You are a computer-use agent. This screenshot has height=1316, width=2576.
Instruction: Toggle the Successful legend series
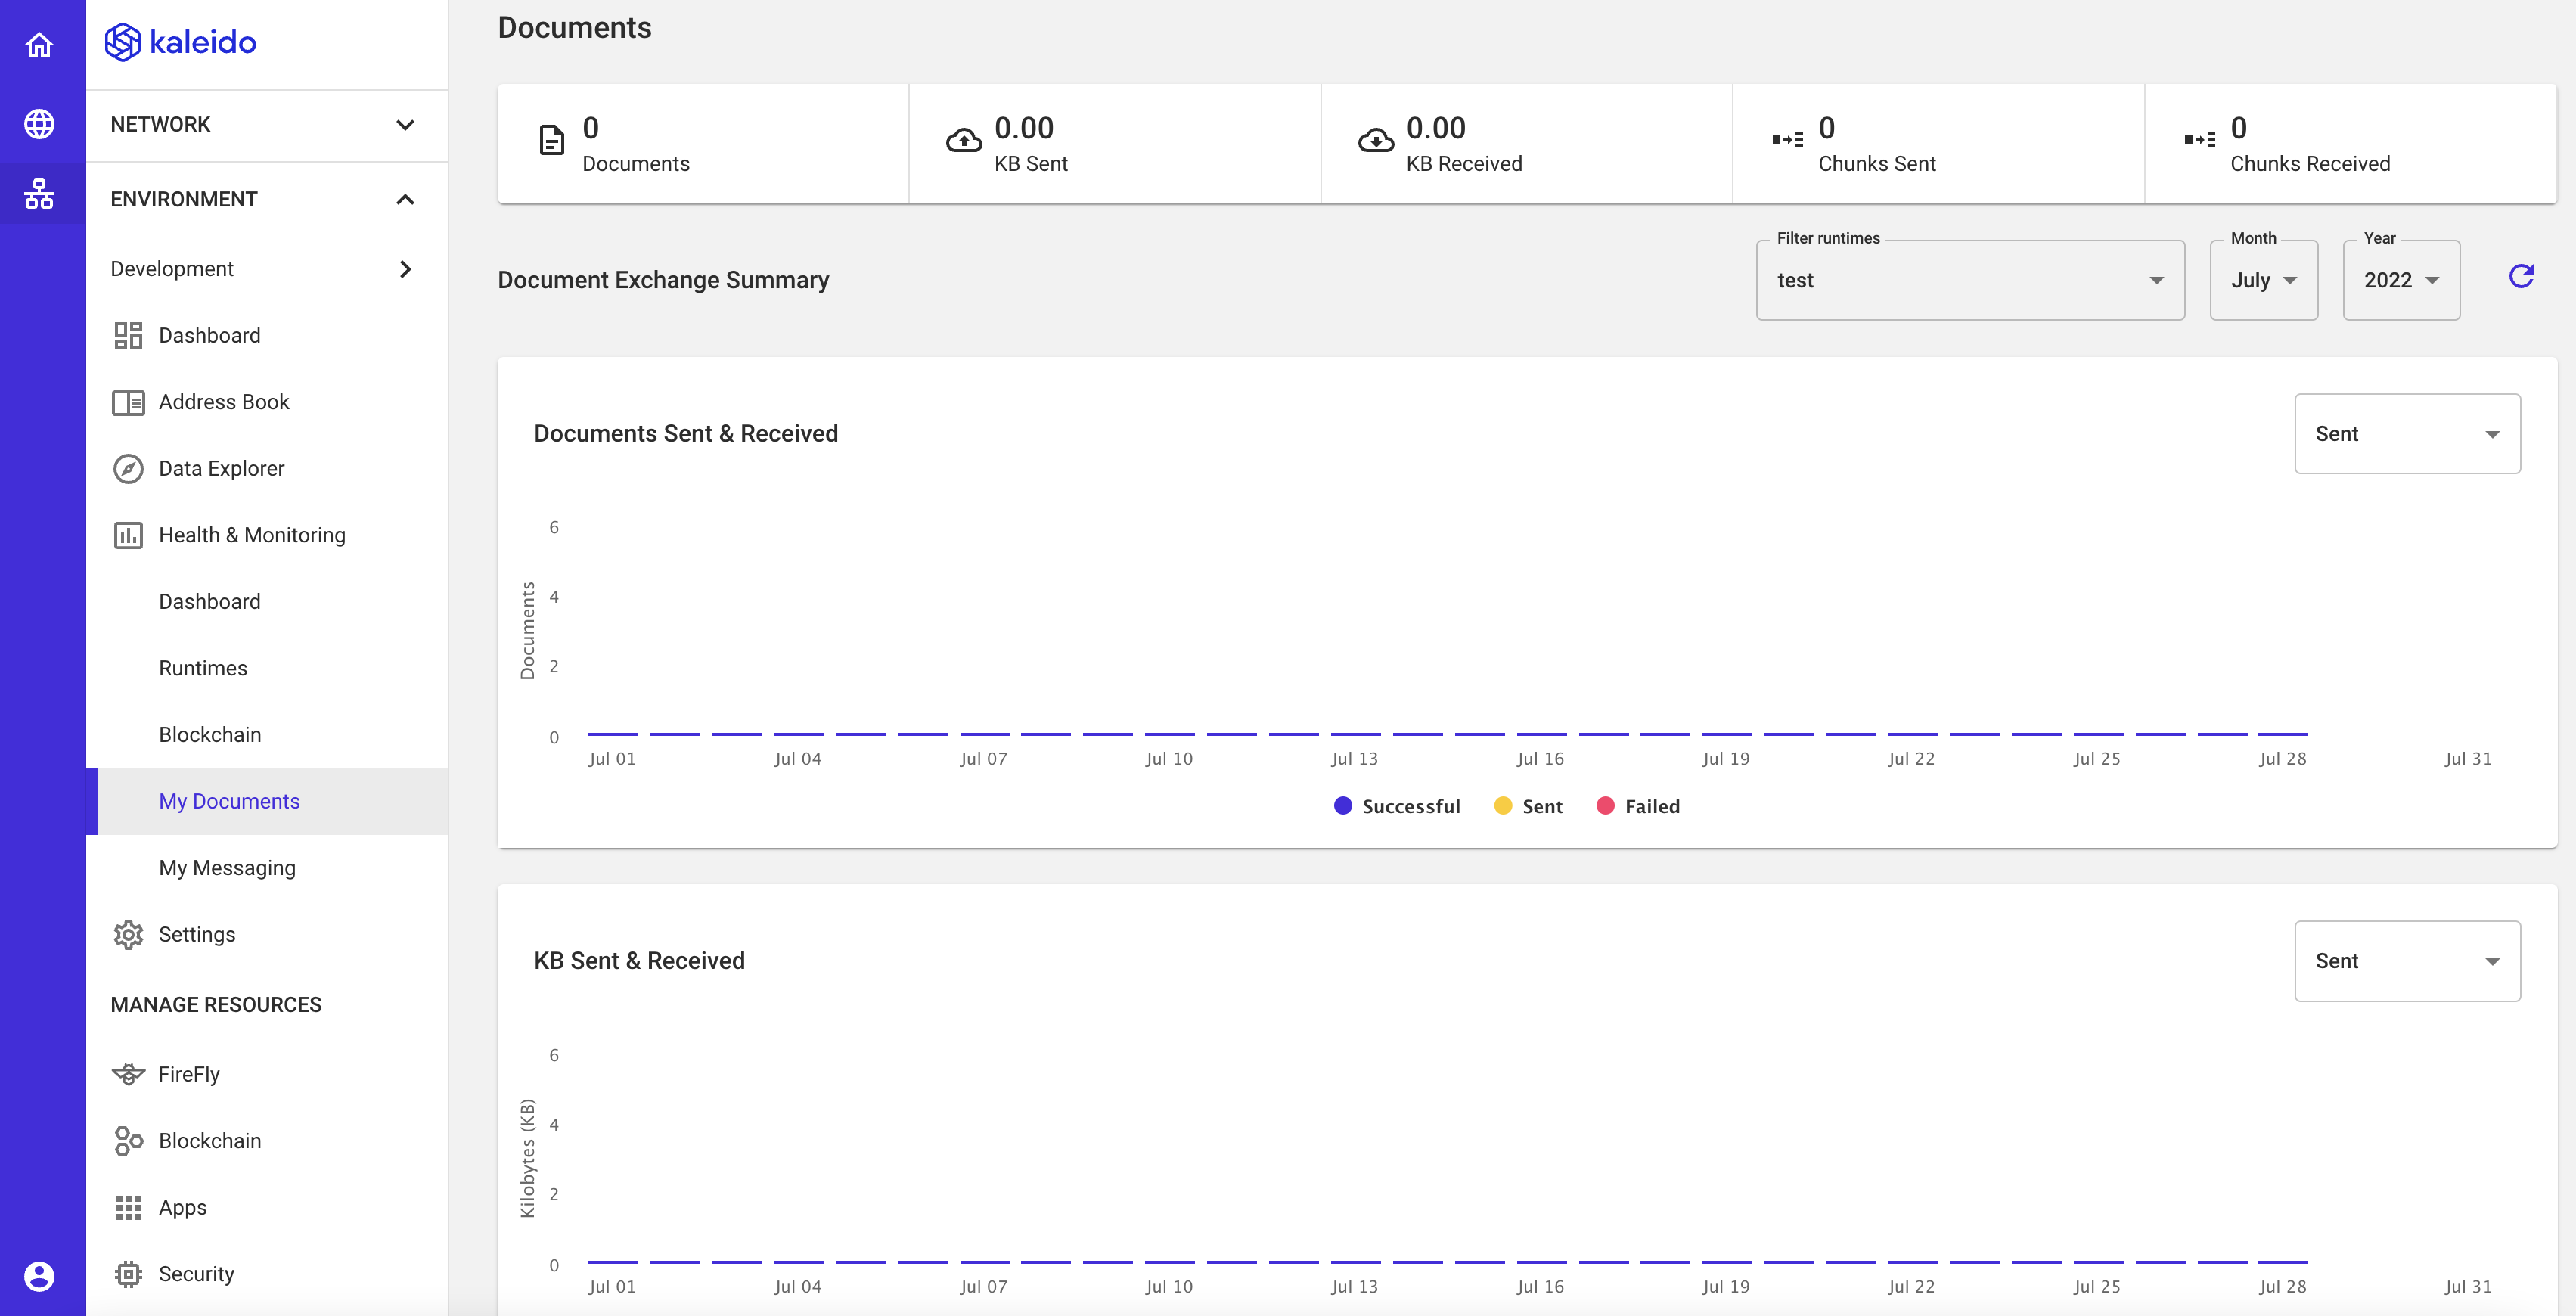tap(1397, 806)
